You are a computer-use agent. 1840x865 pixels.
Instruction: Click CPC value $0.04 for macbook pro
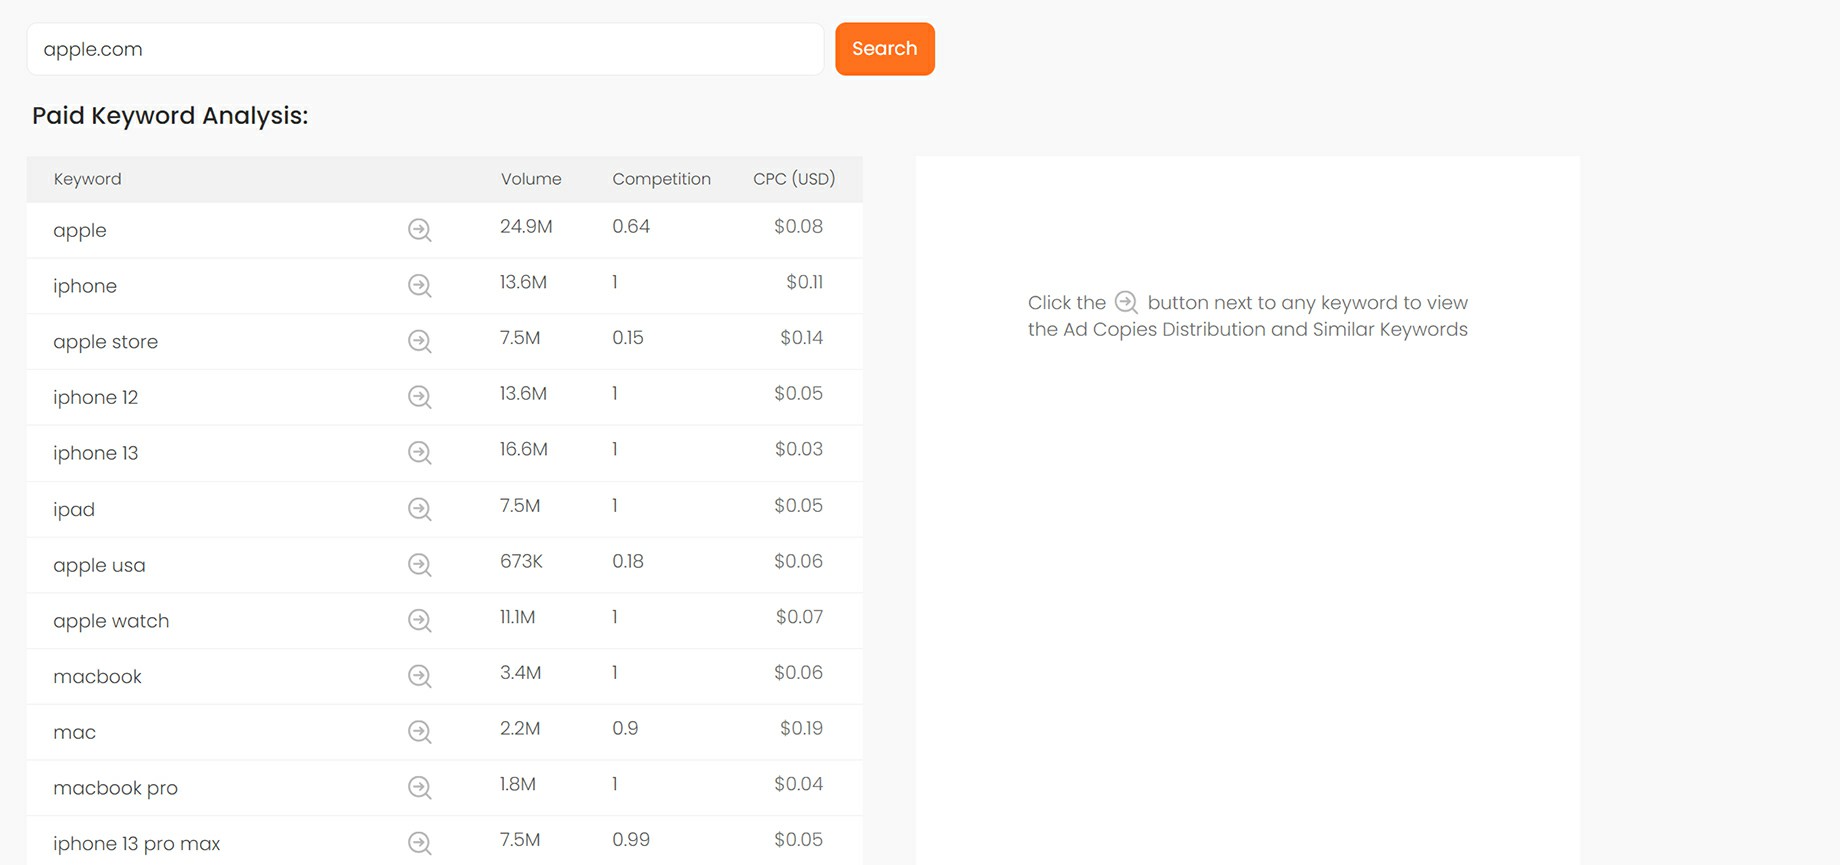coord(798,785)
